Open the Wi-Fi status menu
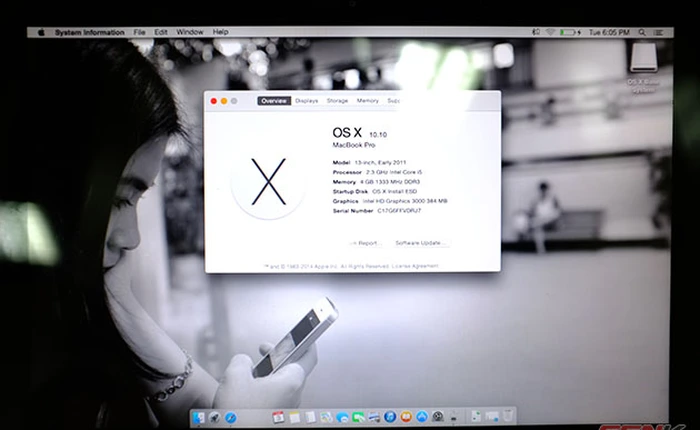This screenshot has height=430, width=700. point(550,32)
